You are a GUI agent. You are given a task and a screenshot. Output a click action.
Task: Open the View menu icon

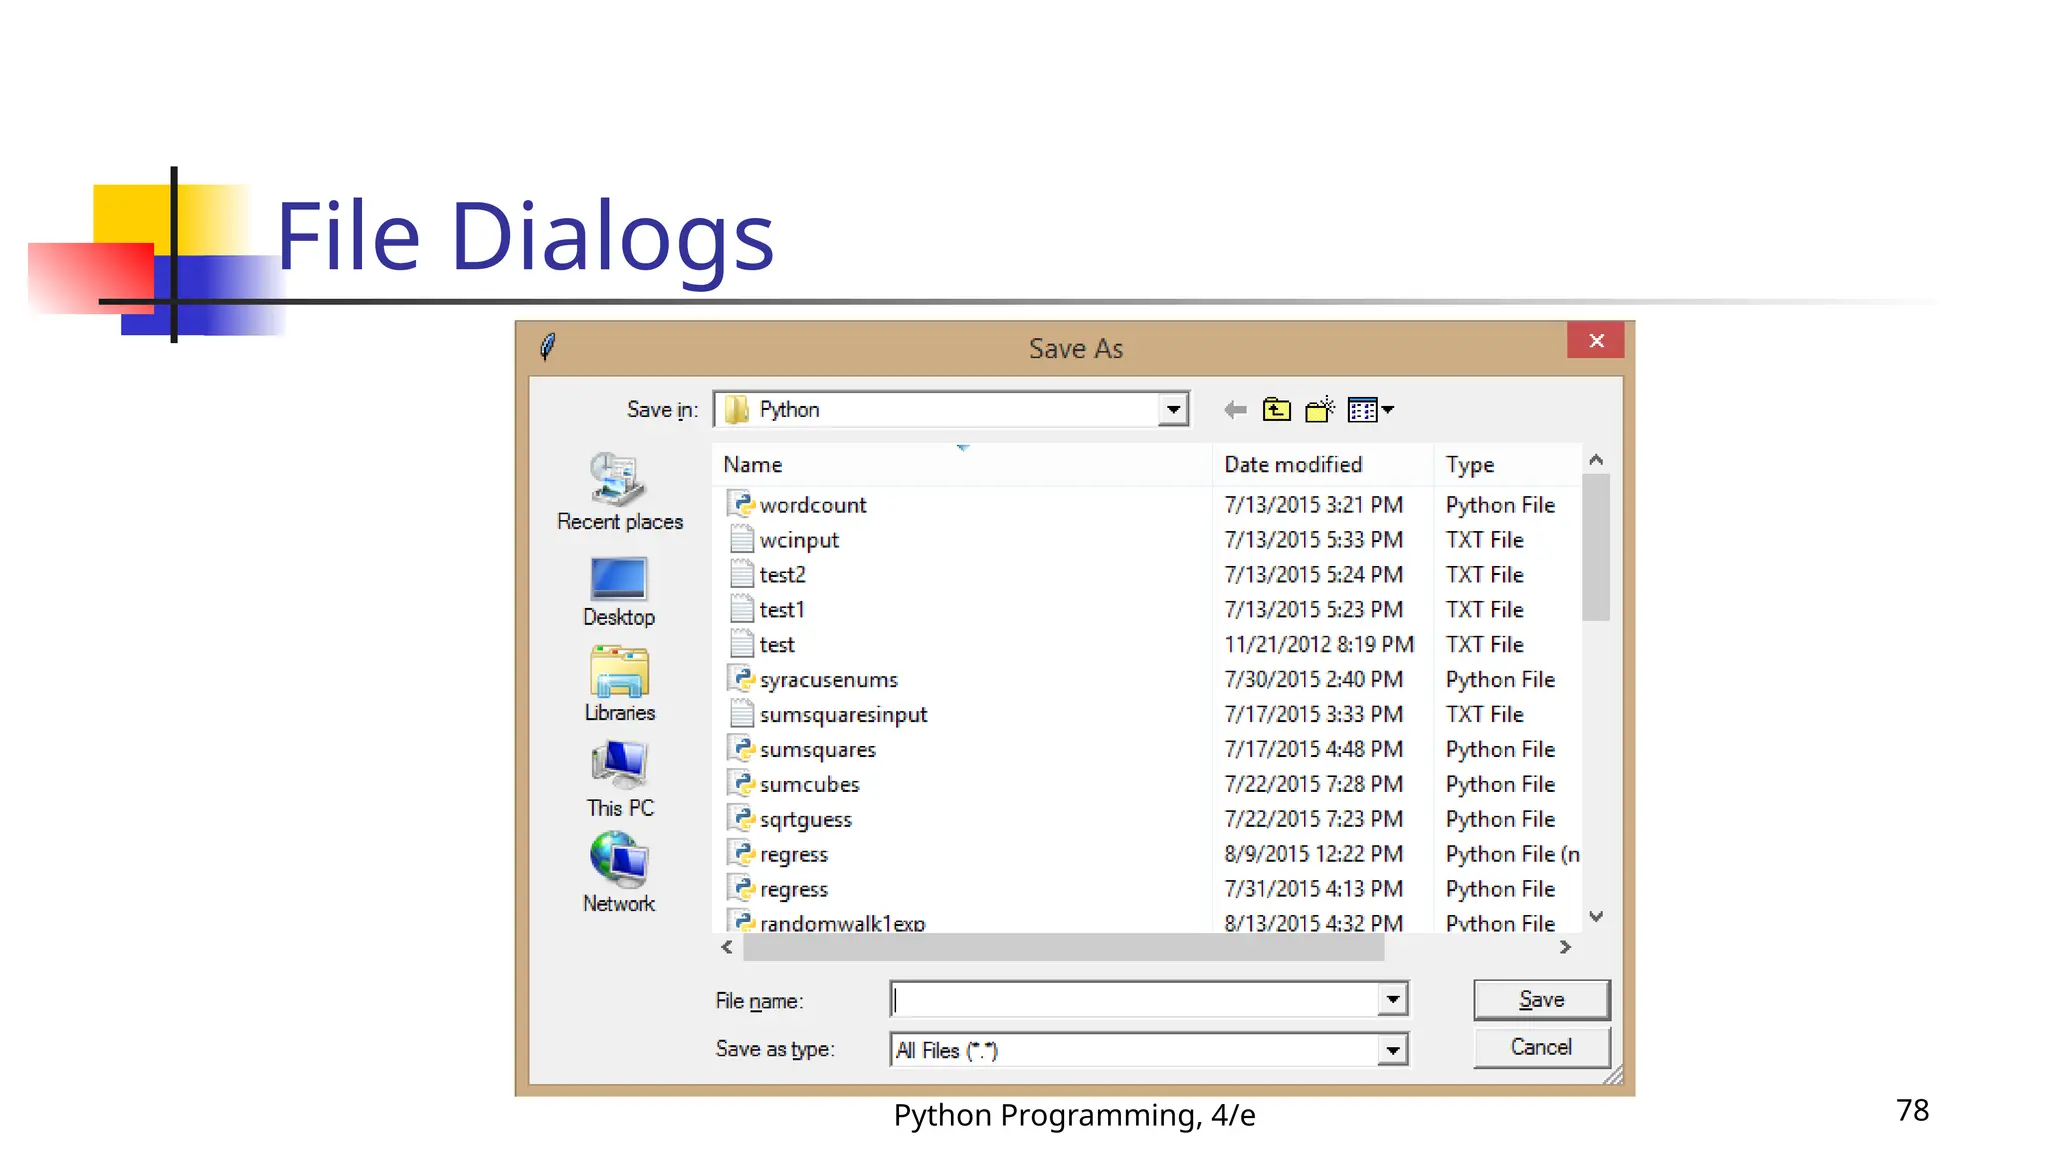[x=1370, y=410]
